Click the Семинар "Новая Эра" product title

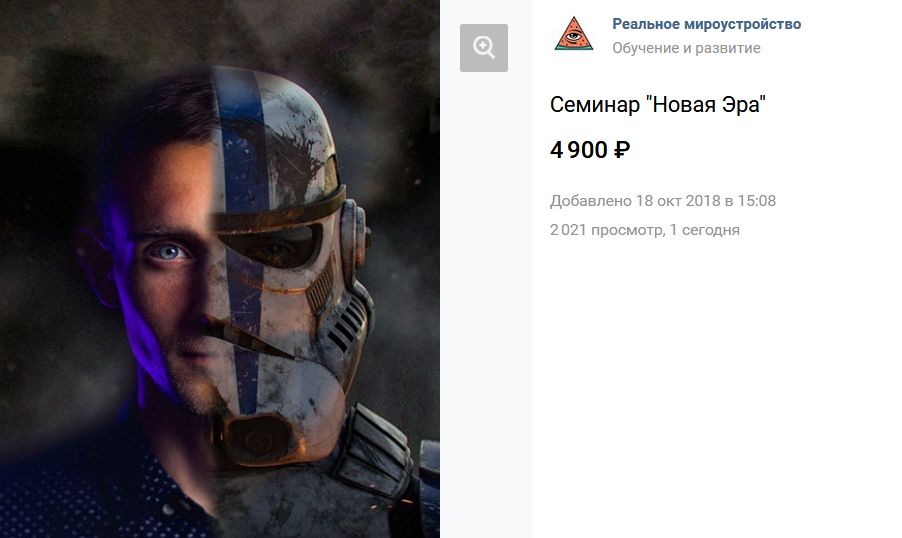click(x=658, y=105)
